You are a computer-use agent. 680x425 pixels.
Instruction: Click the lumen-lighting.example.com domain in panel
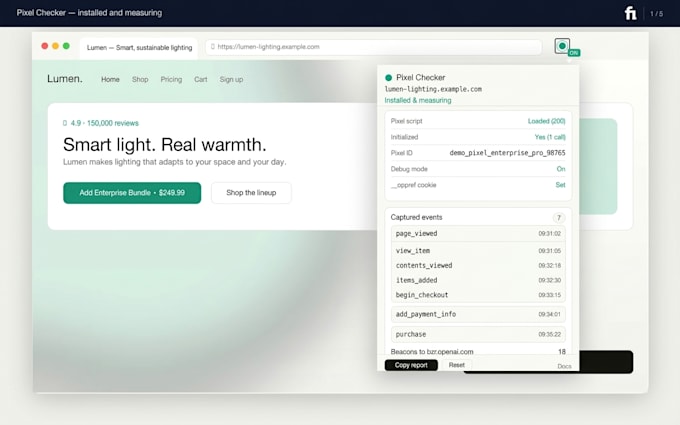[x=433, y=89]
